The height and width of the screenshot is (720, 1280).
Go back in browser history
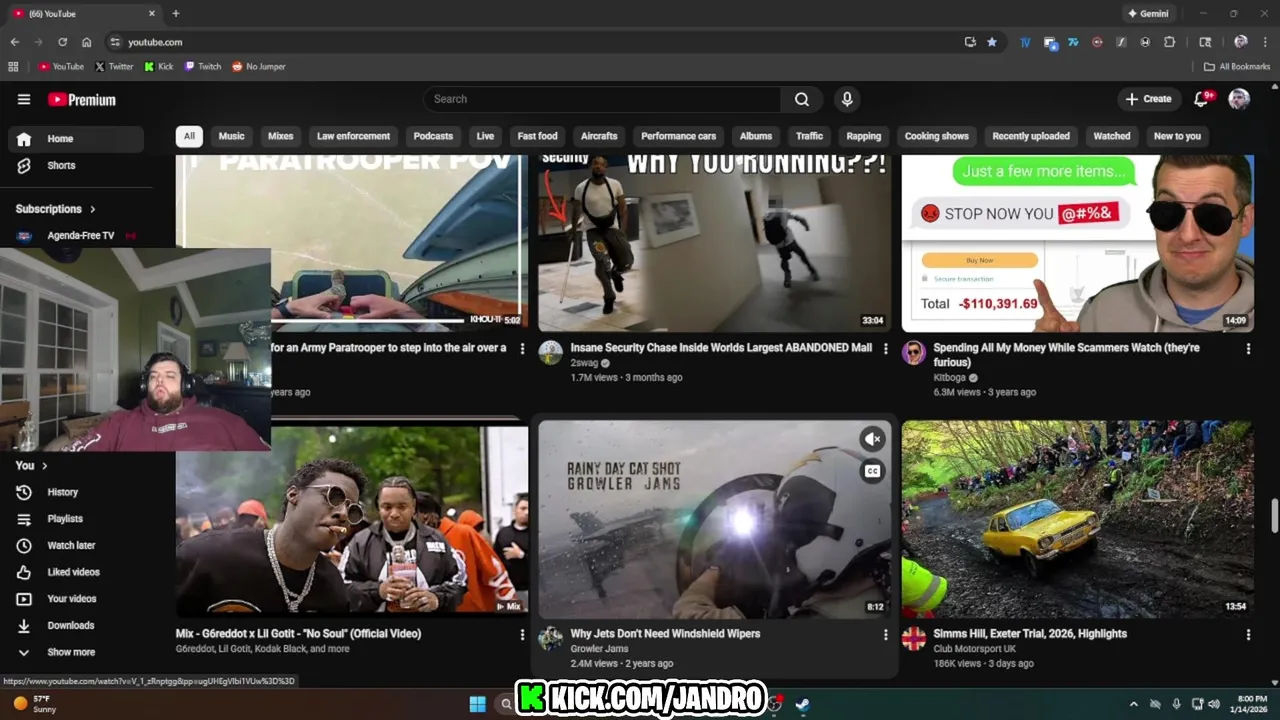tap(14, 42)
